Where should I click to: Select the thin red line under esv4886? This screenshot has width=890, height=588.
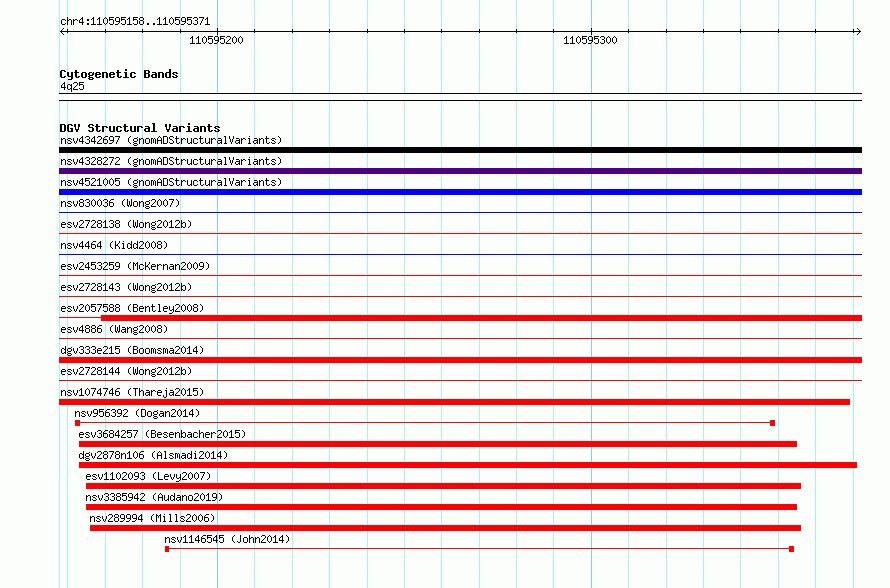[460, 339]
